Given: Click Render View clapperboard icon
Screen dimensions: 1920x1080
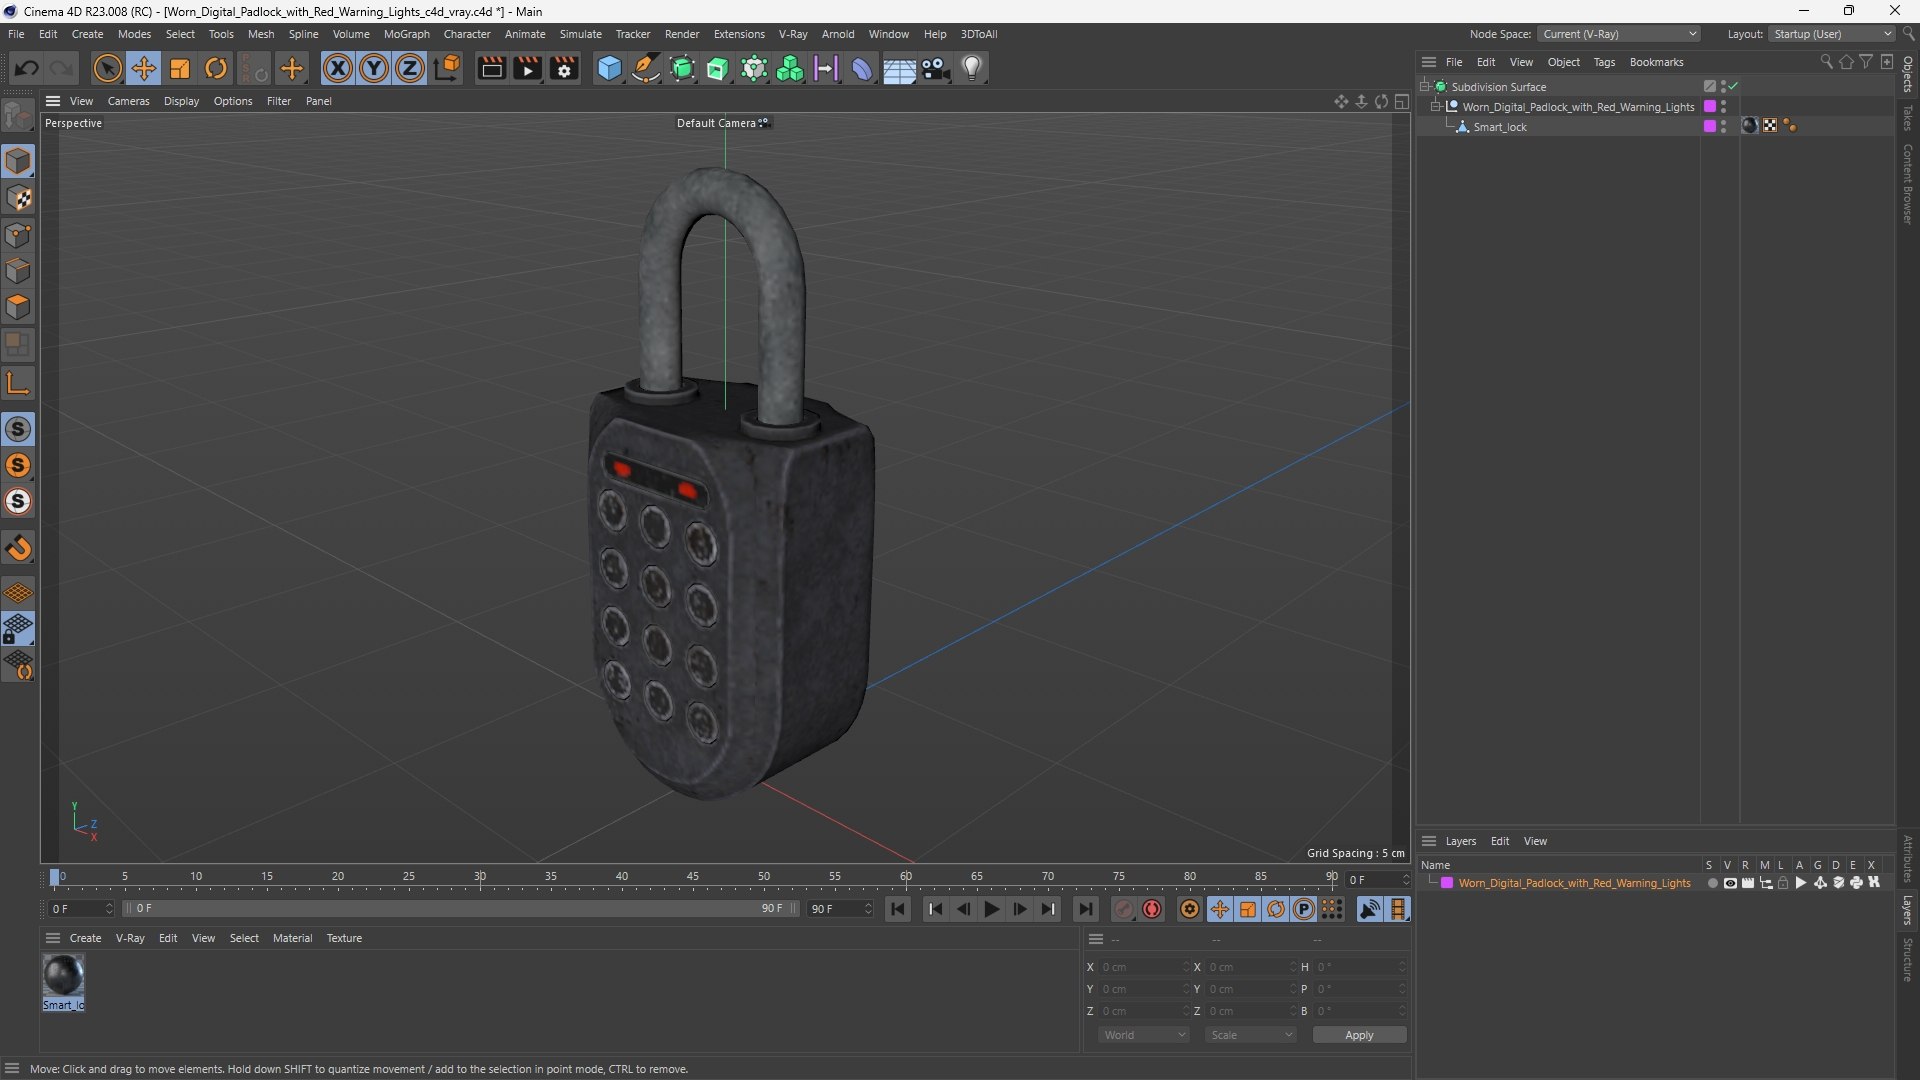Looking at the screenshot, I should tap(491, 68).
